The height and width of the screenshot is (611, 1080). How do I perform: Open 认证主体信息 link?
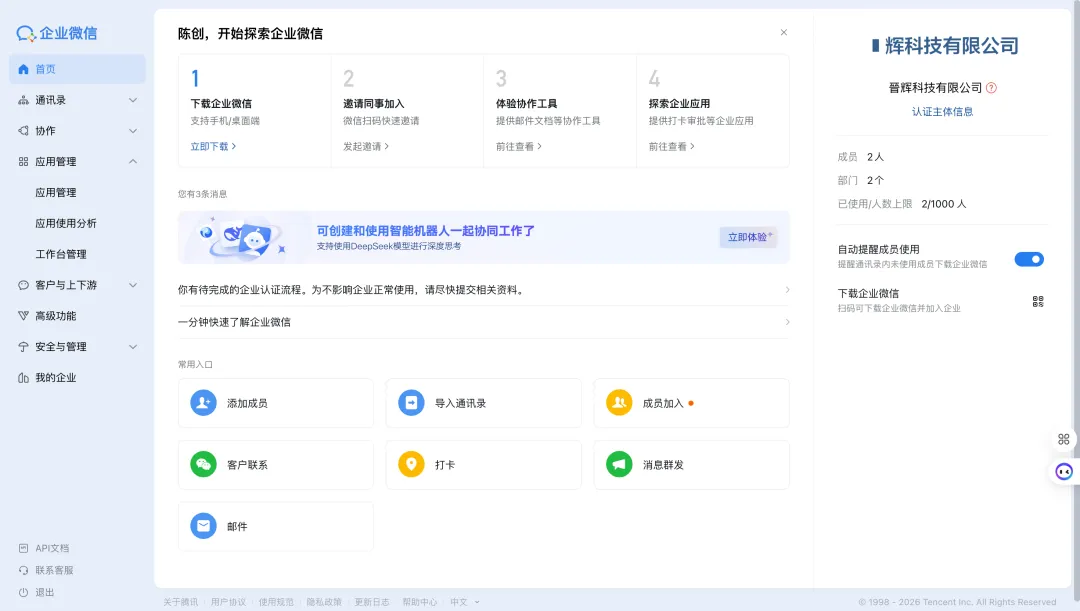click(x=942, y=112)
